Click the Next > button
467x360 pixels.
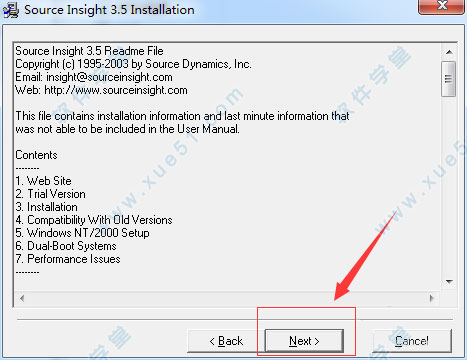[x=304, y=341]
